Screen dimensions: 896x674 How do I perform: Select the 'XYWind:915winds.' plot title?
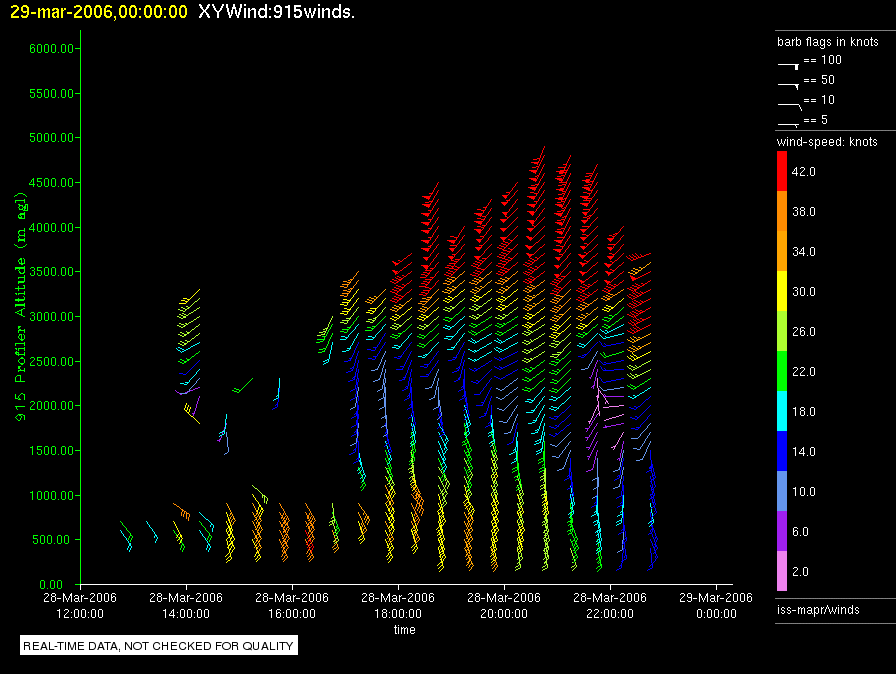(x=276, y=12)
